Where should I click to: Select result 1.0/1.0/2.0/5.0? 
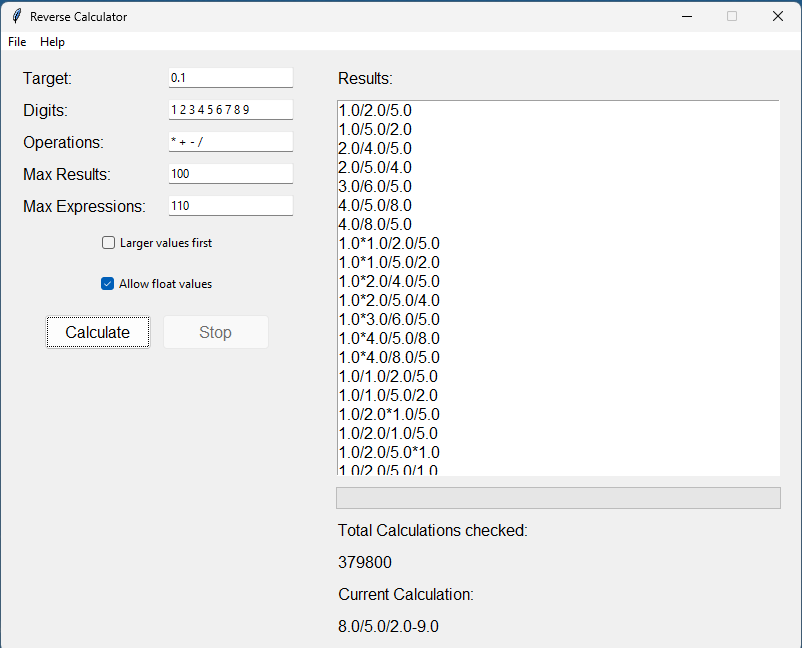coord(388,376)
